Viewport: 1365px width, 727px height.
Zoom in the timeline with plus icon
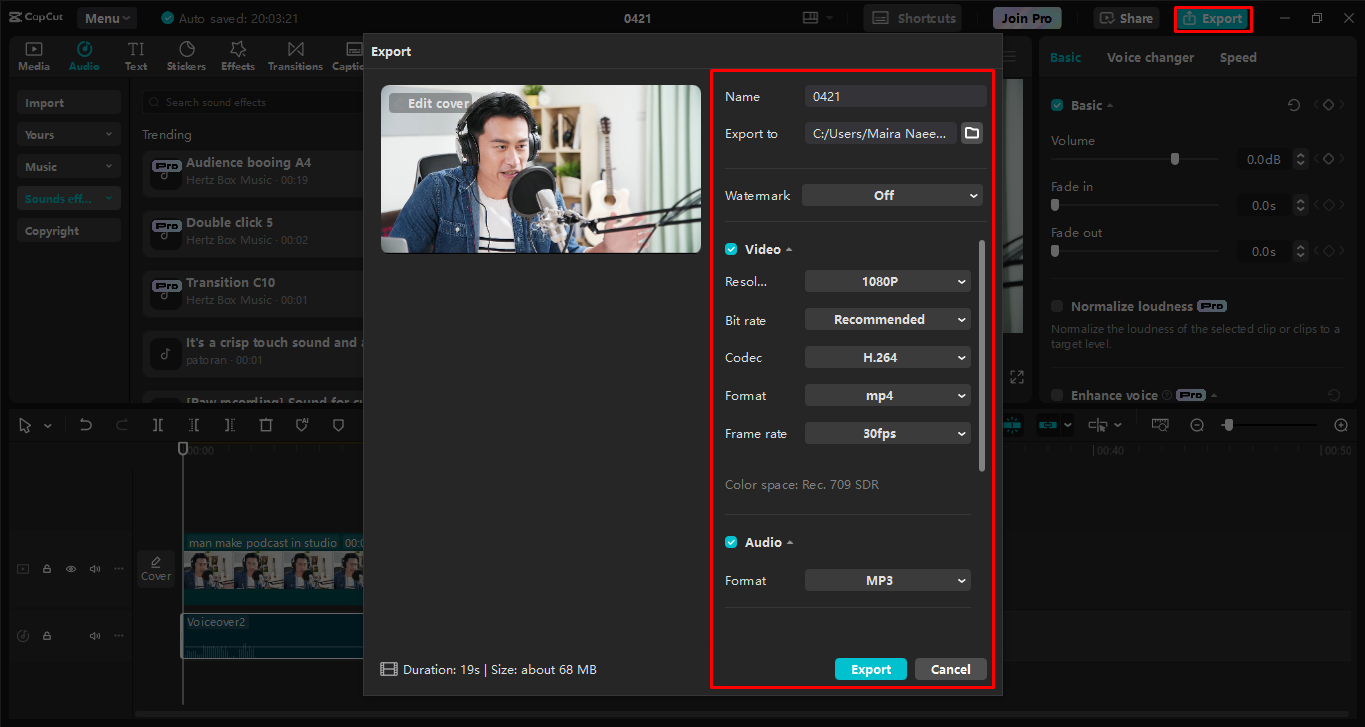(x=1342, y=425)
